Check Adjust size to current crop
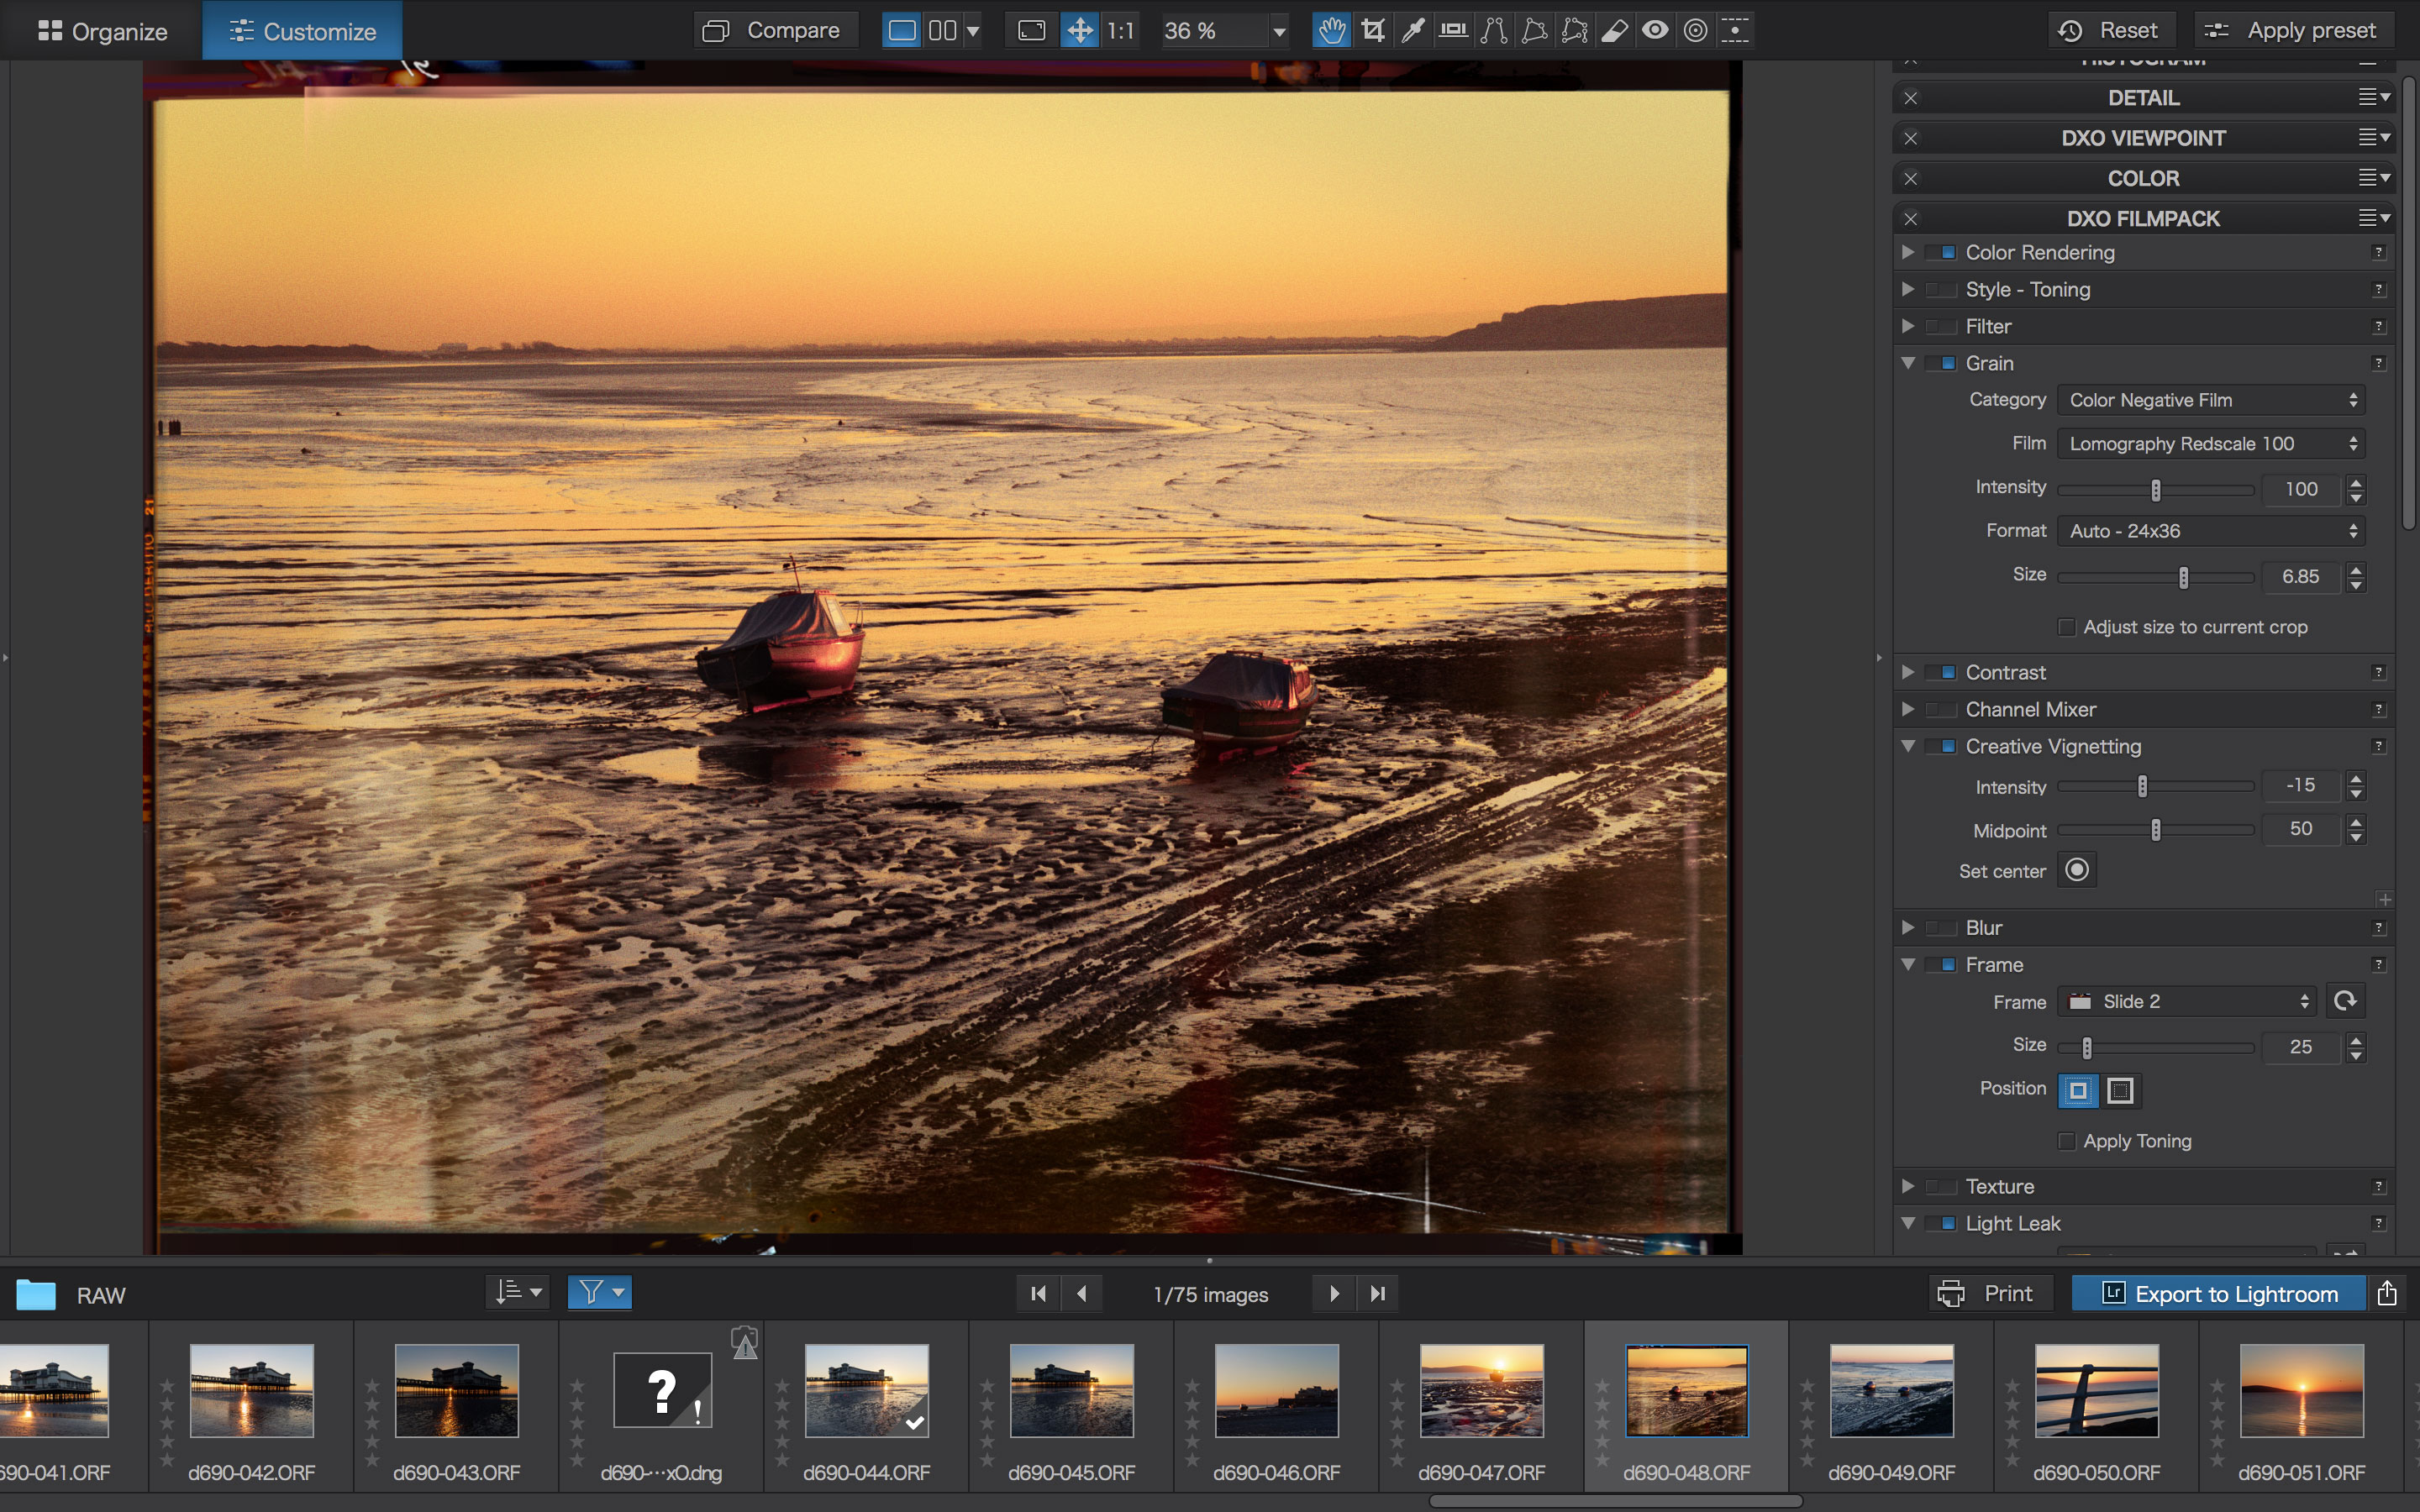The image size is (2420, 1512). tap(2067, 627)
